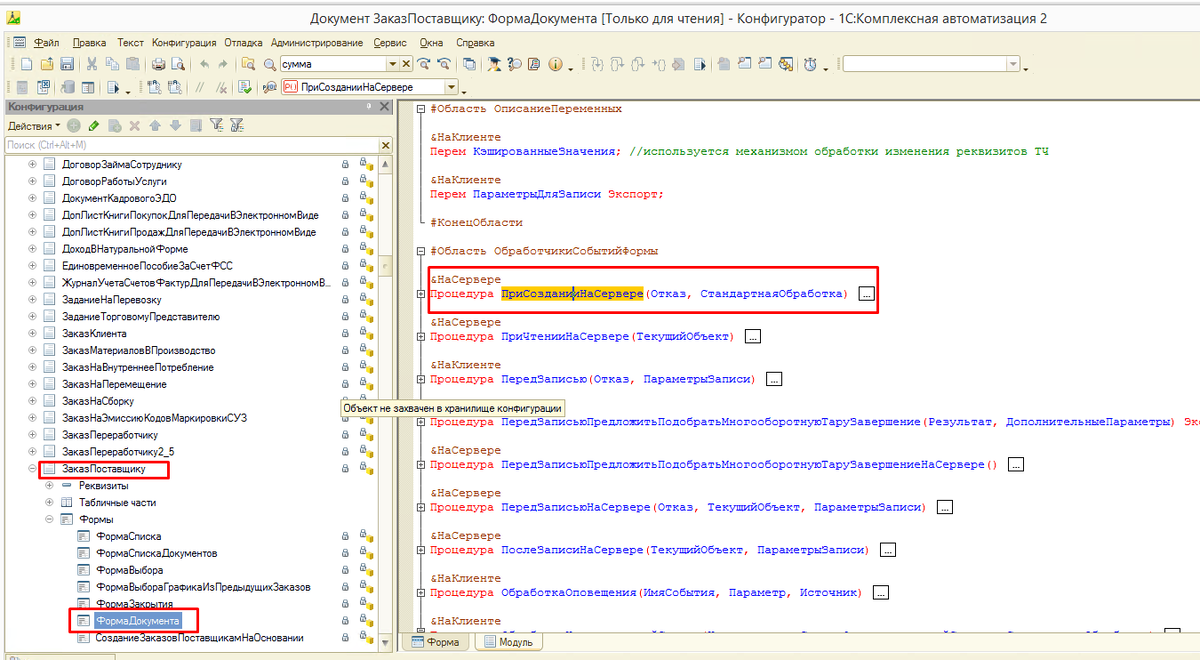Select СозданиеЗаказовПоставщикамНаОсновании form item
Screen dimensions: 1200x660
[x=199, y=638]
